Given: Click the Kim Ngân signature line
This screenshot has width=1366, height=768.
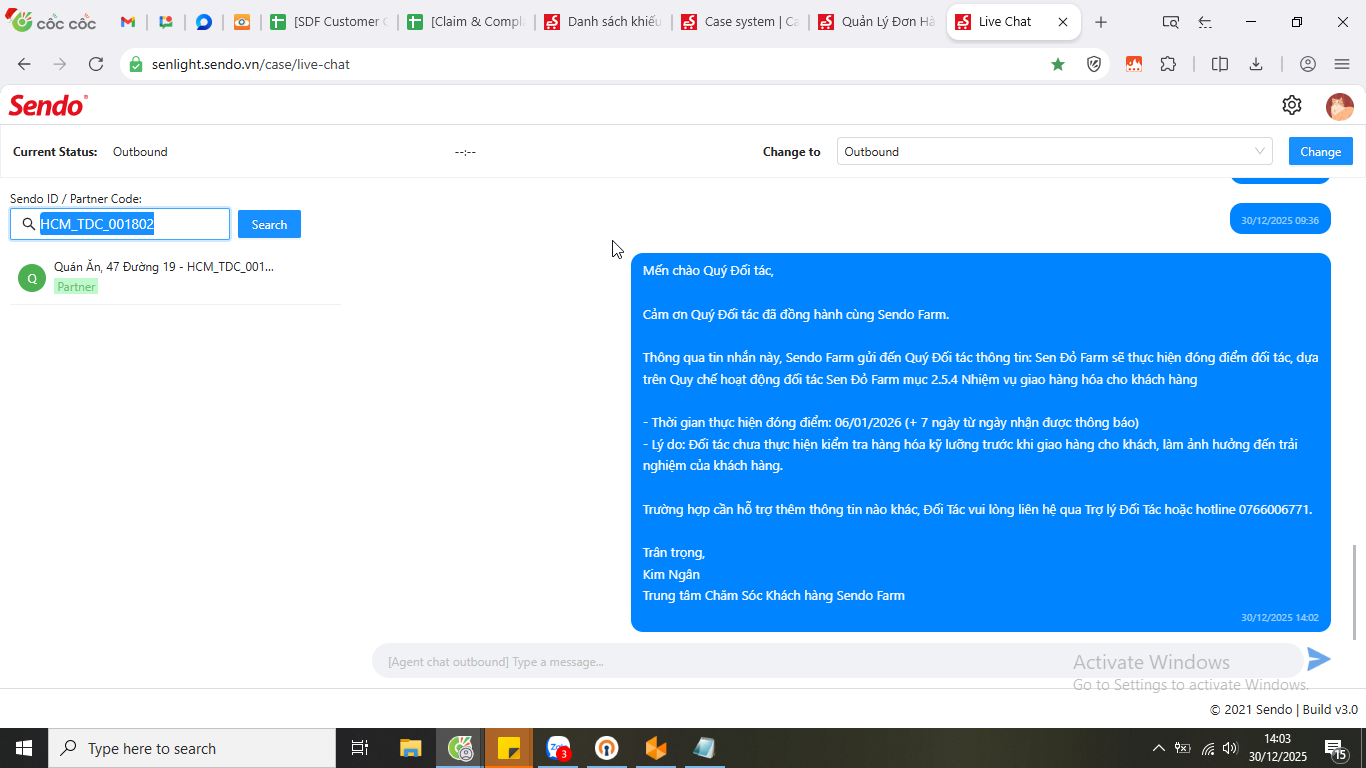Looking at the screenshot, I should tap(671, 574).
